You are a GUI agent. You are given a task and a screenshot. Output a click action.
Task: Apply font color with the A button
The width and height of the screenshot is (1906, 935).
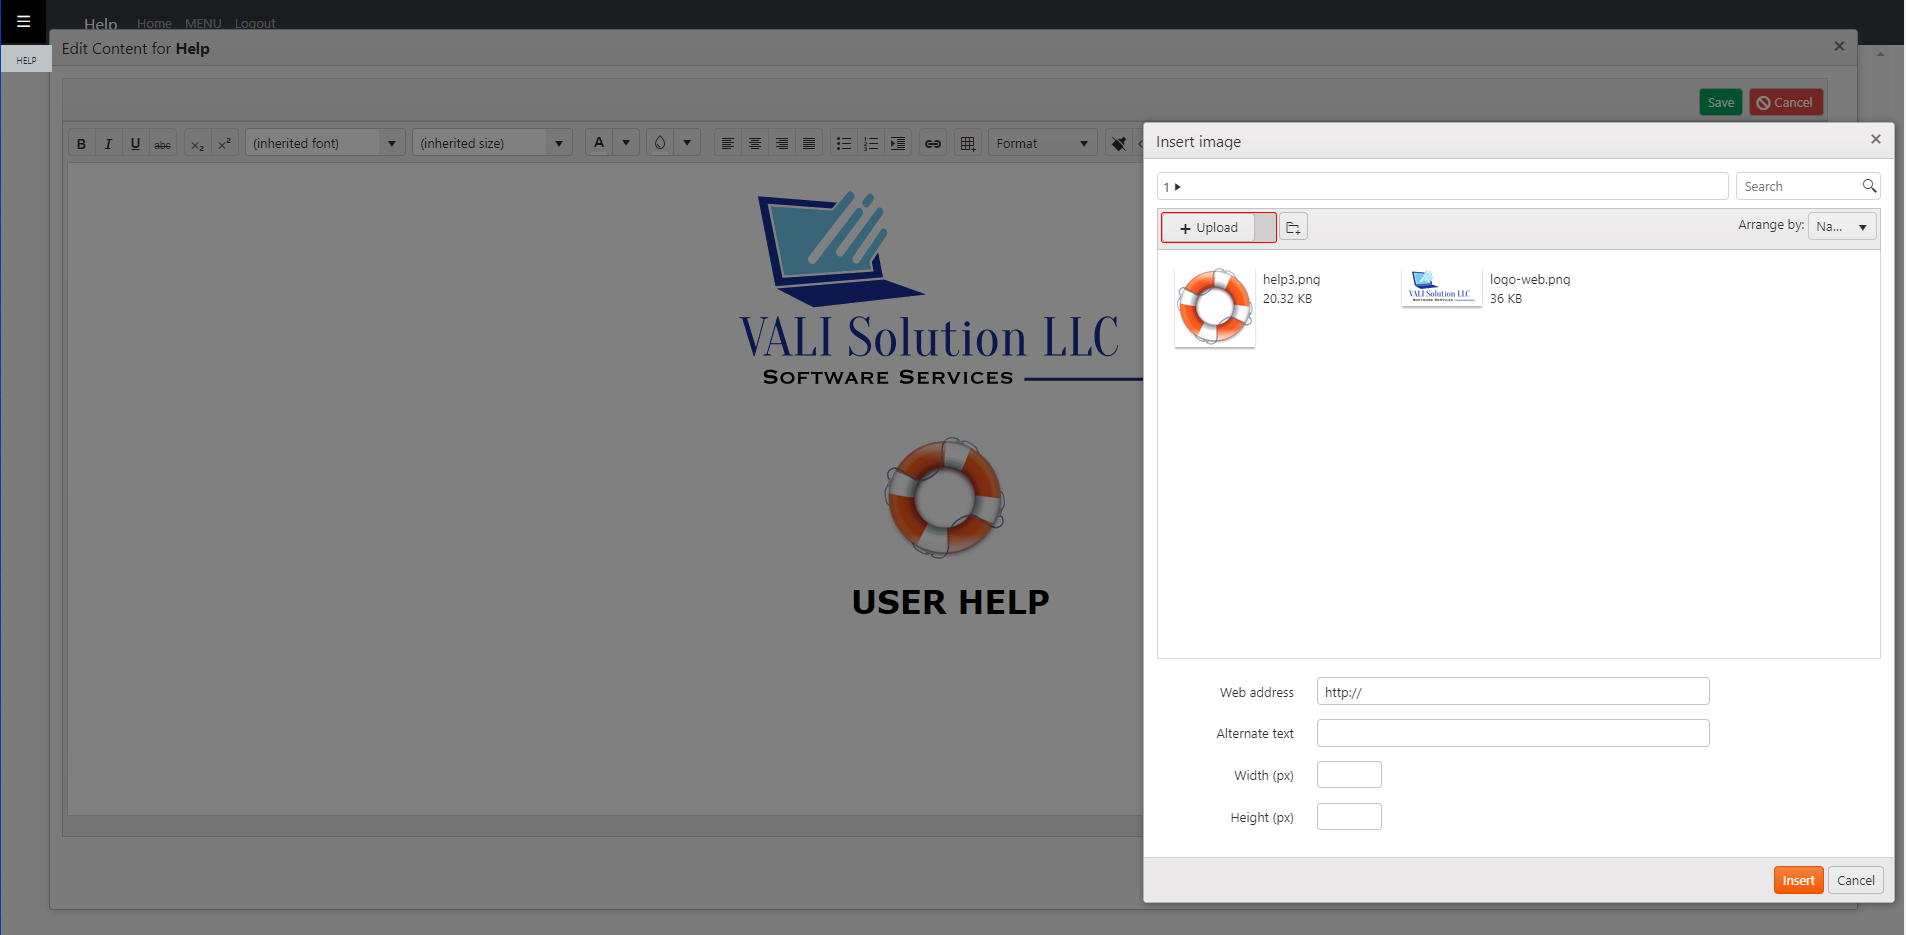point(600,143)
